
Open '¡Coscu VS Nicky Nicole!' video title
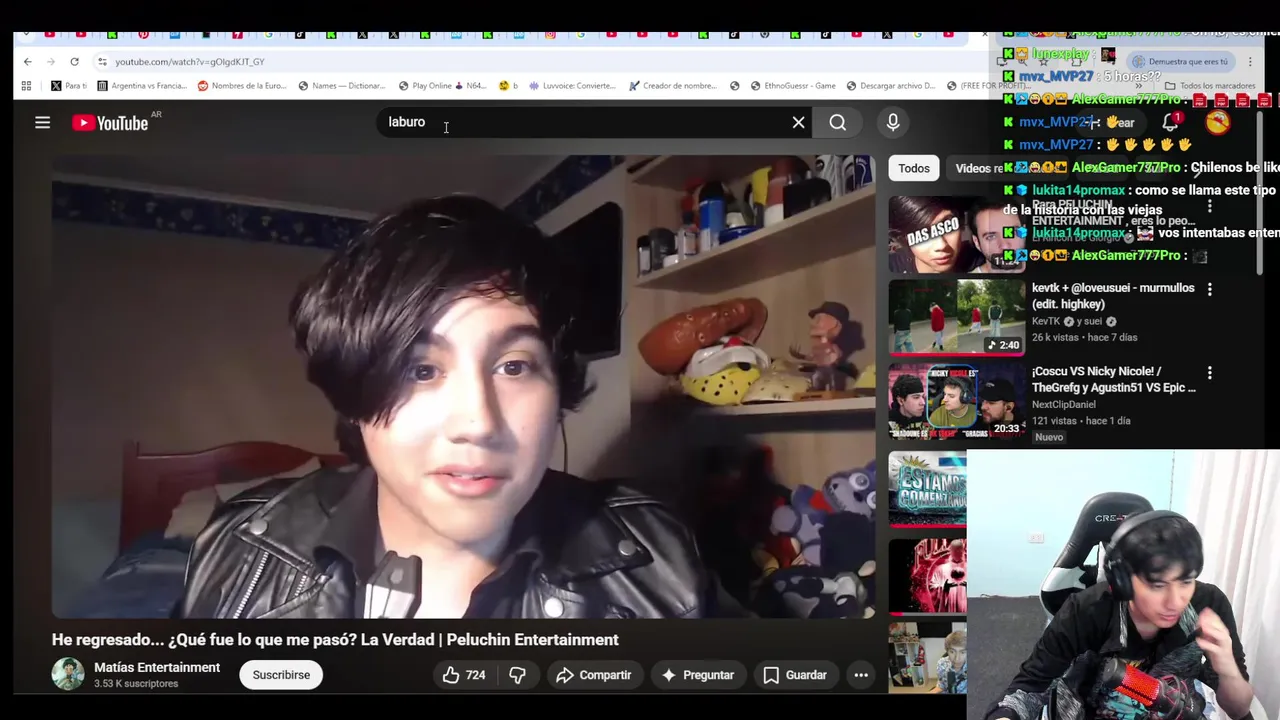point(1113,380)
